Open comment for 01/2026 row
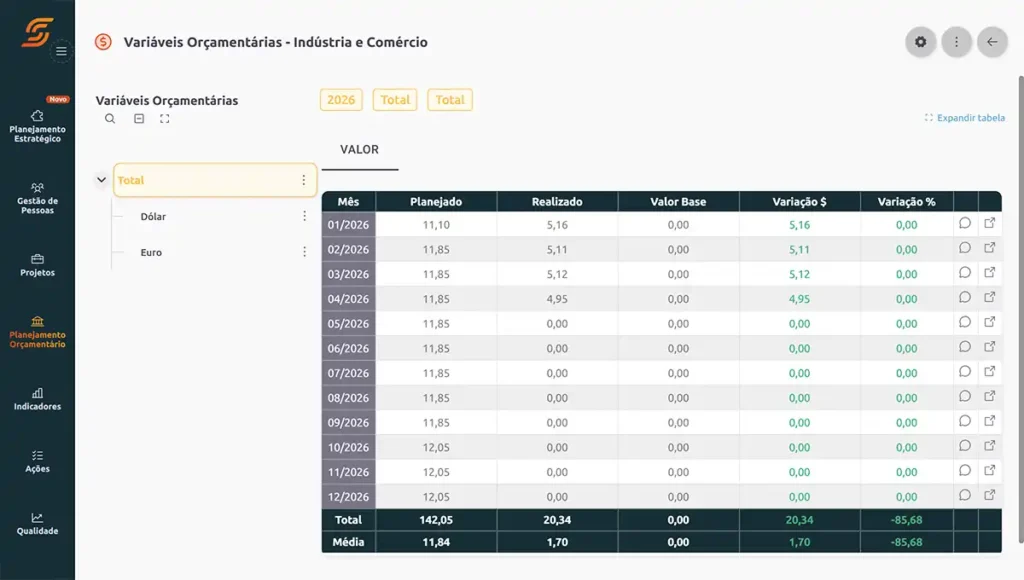Viewport: 1024px width, 580px height. (x=965, y=223)
